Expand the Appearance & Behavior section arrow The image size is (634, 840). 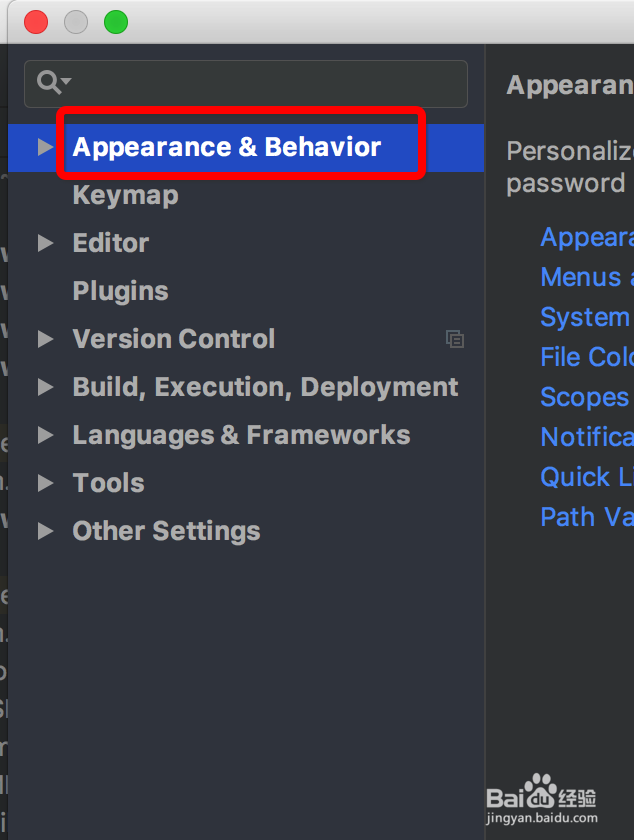[46, 147]
